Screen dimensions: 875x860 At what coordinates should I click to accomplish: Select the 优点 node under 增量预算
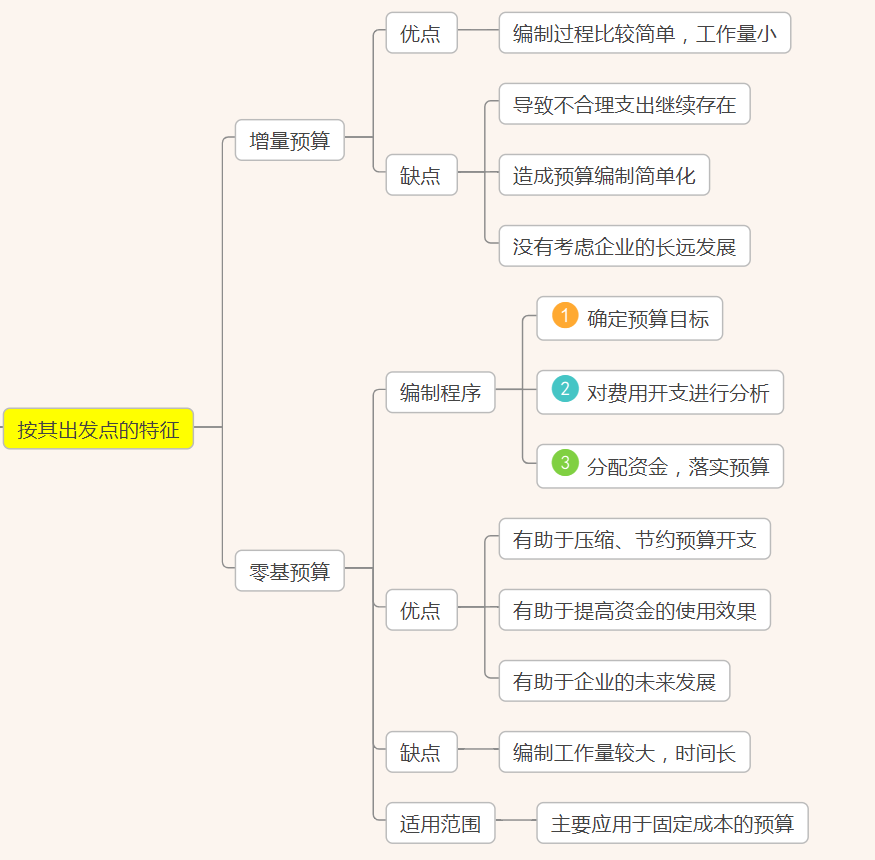pyautogui.click(x=421, y=33)
